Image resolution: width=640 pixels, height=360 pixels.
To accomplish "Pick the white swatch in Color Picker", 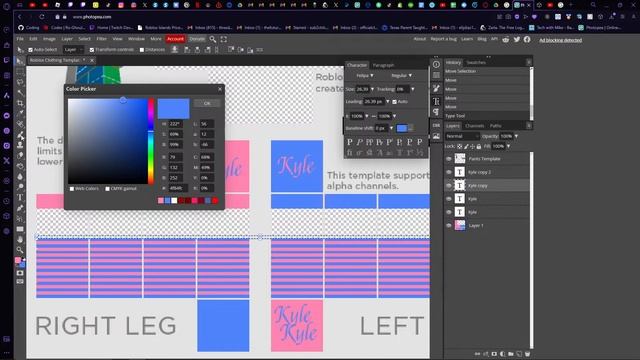I will 174,200.
